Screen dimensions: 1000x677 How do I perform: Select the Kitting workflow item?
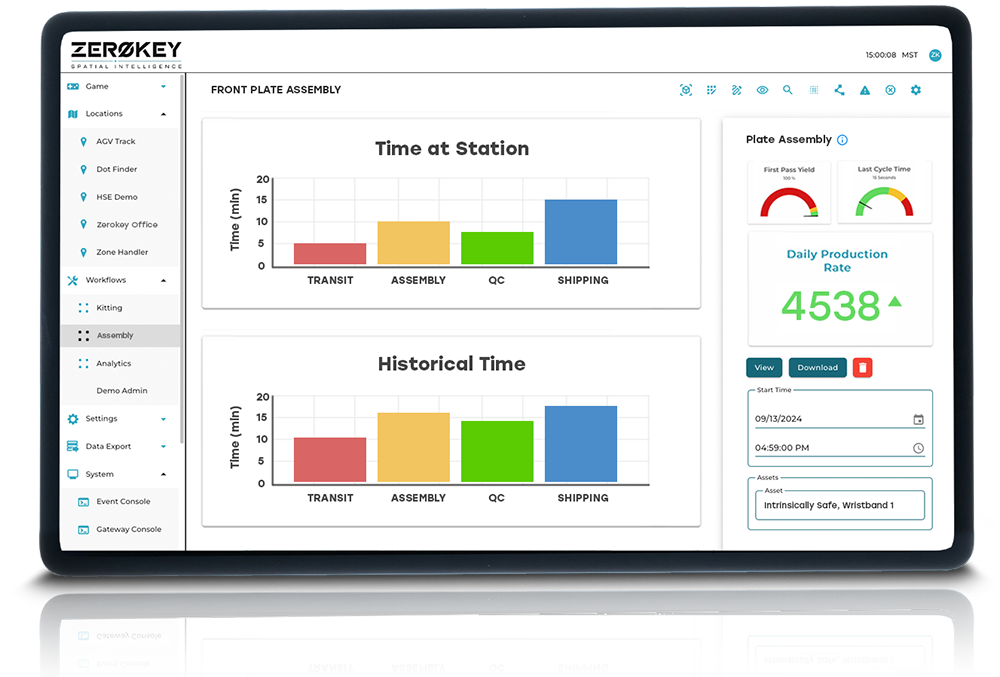pos(109,308)
